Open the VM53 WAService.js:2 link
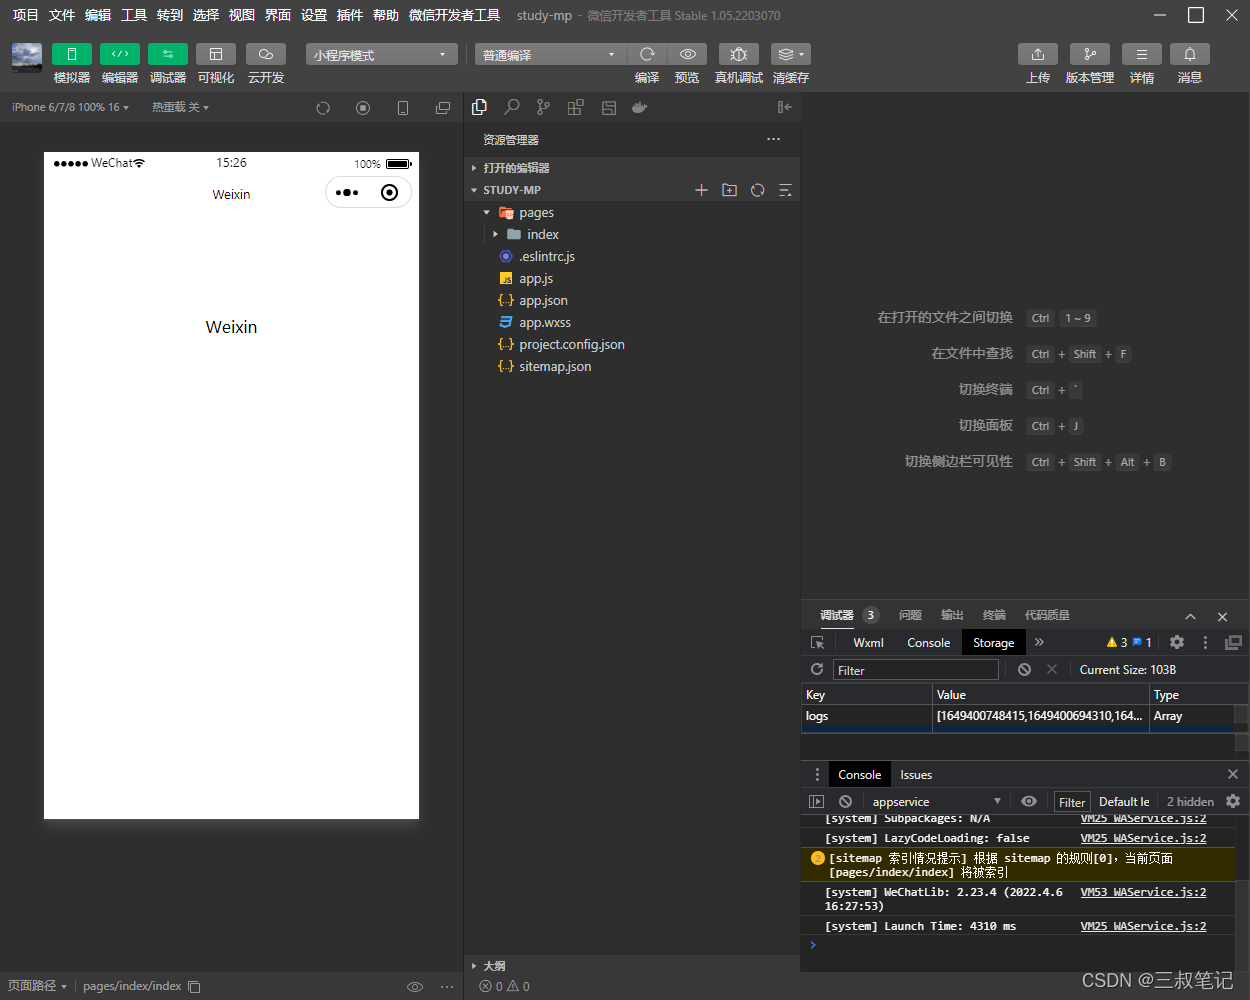 [x=1143, y=892]
